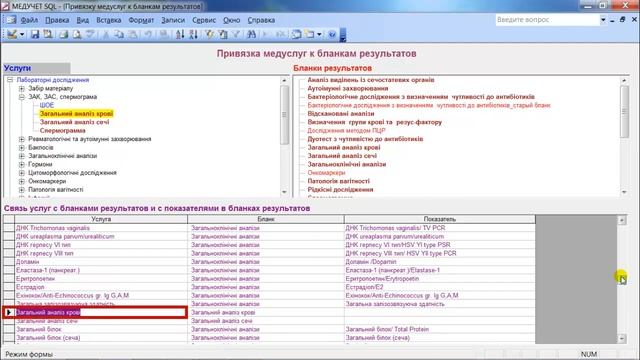Click the Delete Record toolbar icon
640x360 pixels.
pyautogui.click(x=280, y=34)
